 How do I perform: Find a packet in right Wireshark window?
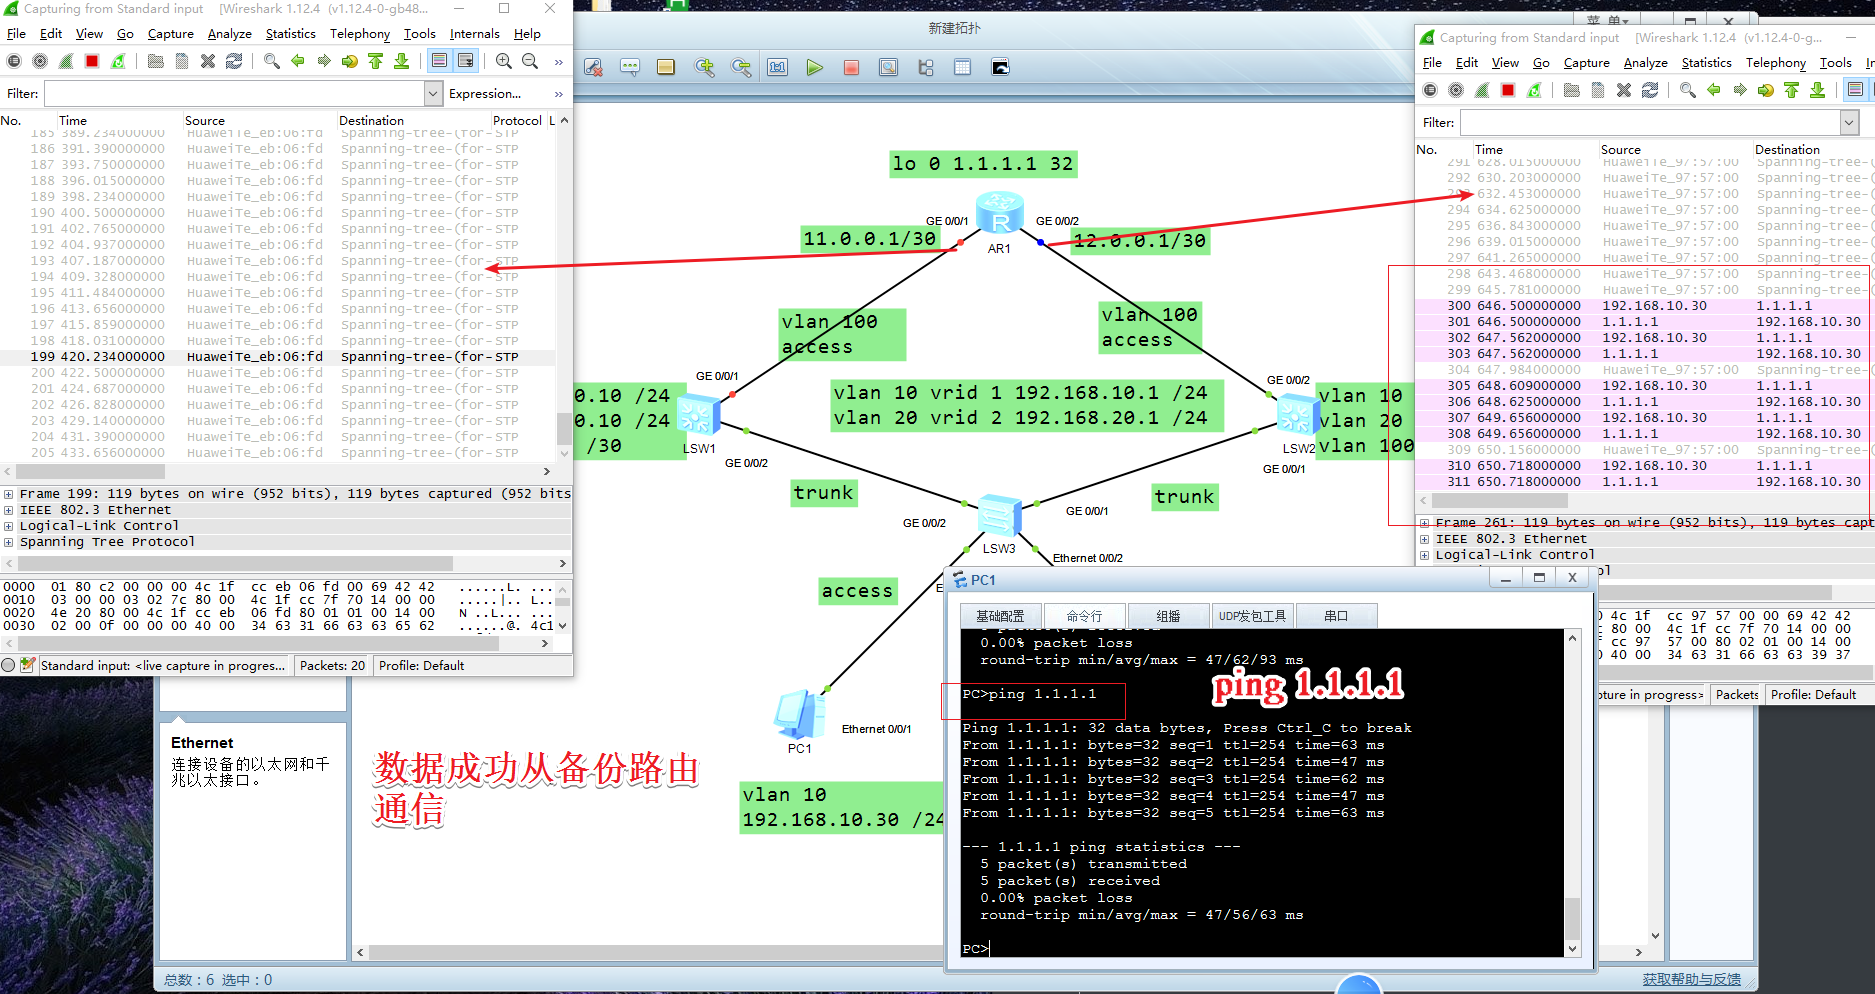point(1688,90)
